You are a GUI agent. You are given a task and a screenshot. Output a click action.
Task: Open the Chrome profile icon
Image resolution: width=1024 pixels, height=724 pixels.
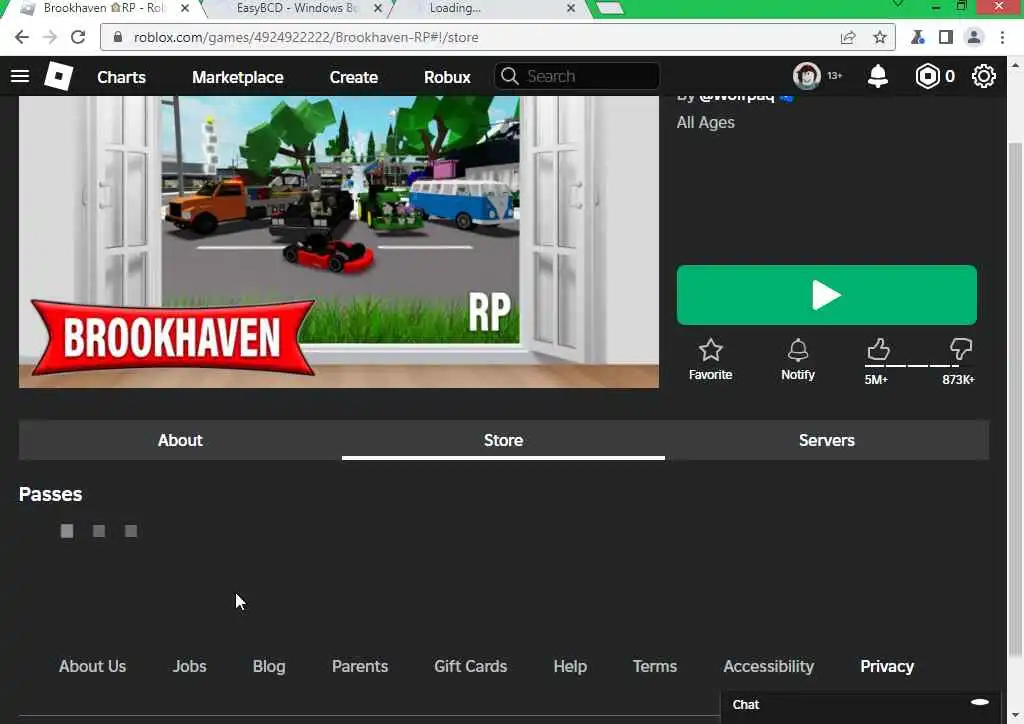point(973,37)
